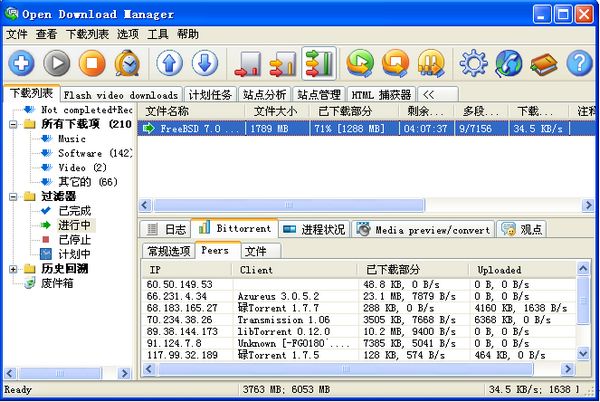Collapse the 过滤器 tree node
The width and height of the screenshot is (600, 402).
tap(13, 197)
